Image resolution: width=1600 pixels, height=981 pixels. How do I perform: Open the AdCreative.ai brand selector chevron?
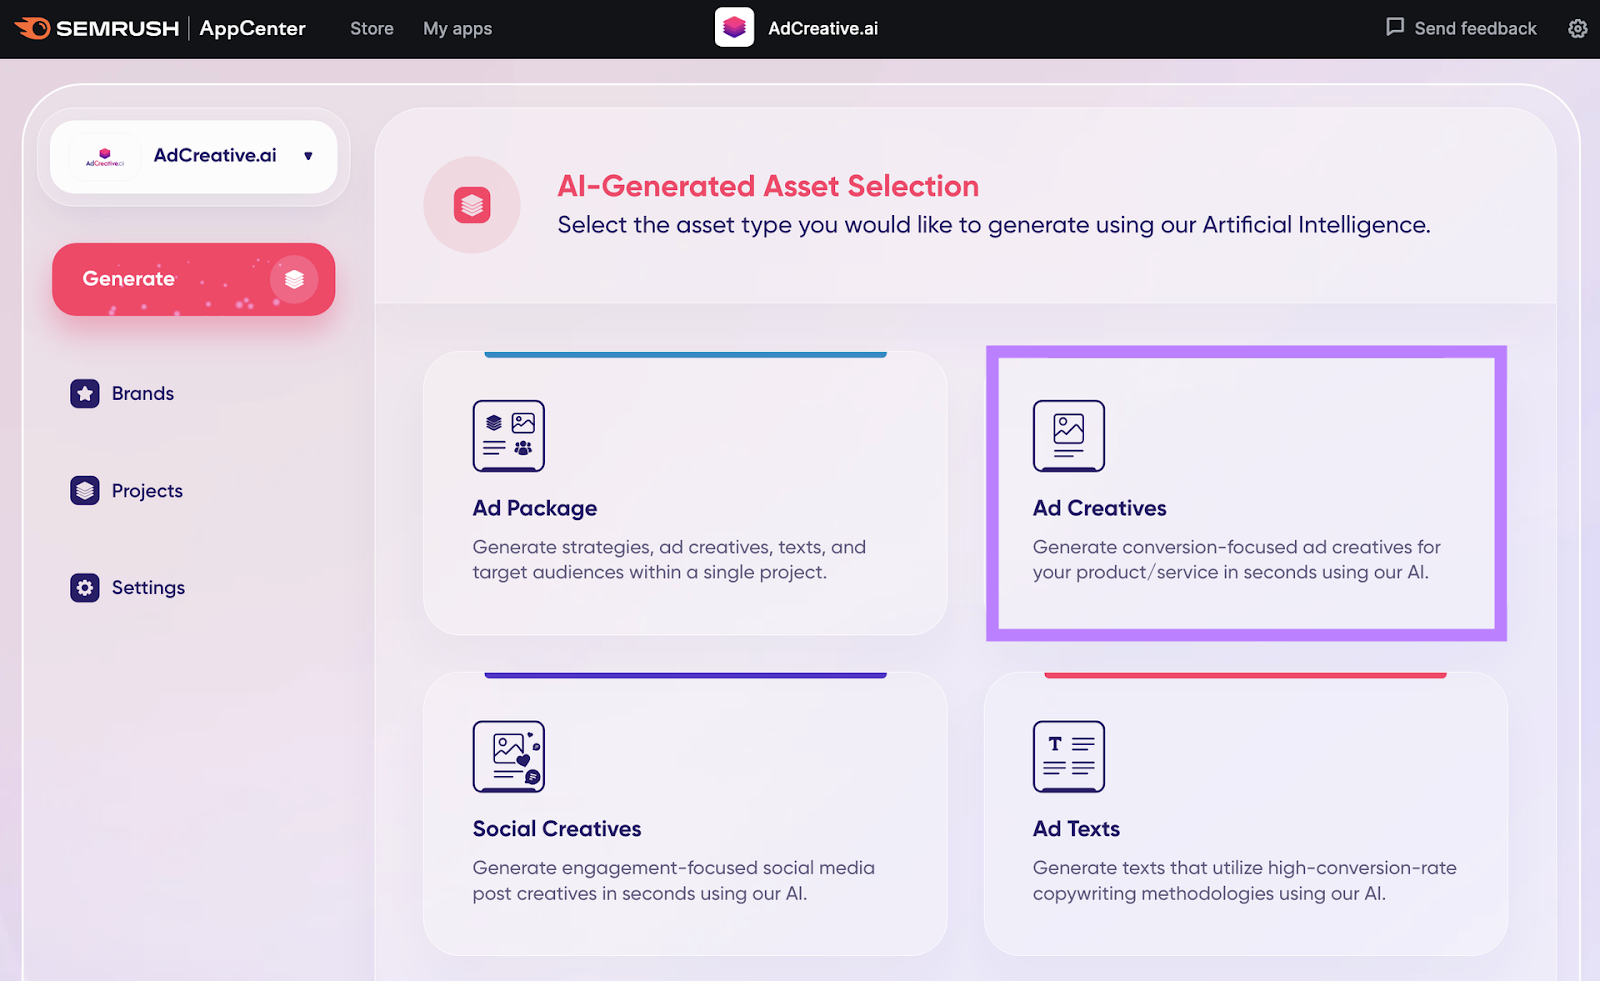pos(307,156)
